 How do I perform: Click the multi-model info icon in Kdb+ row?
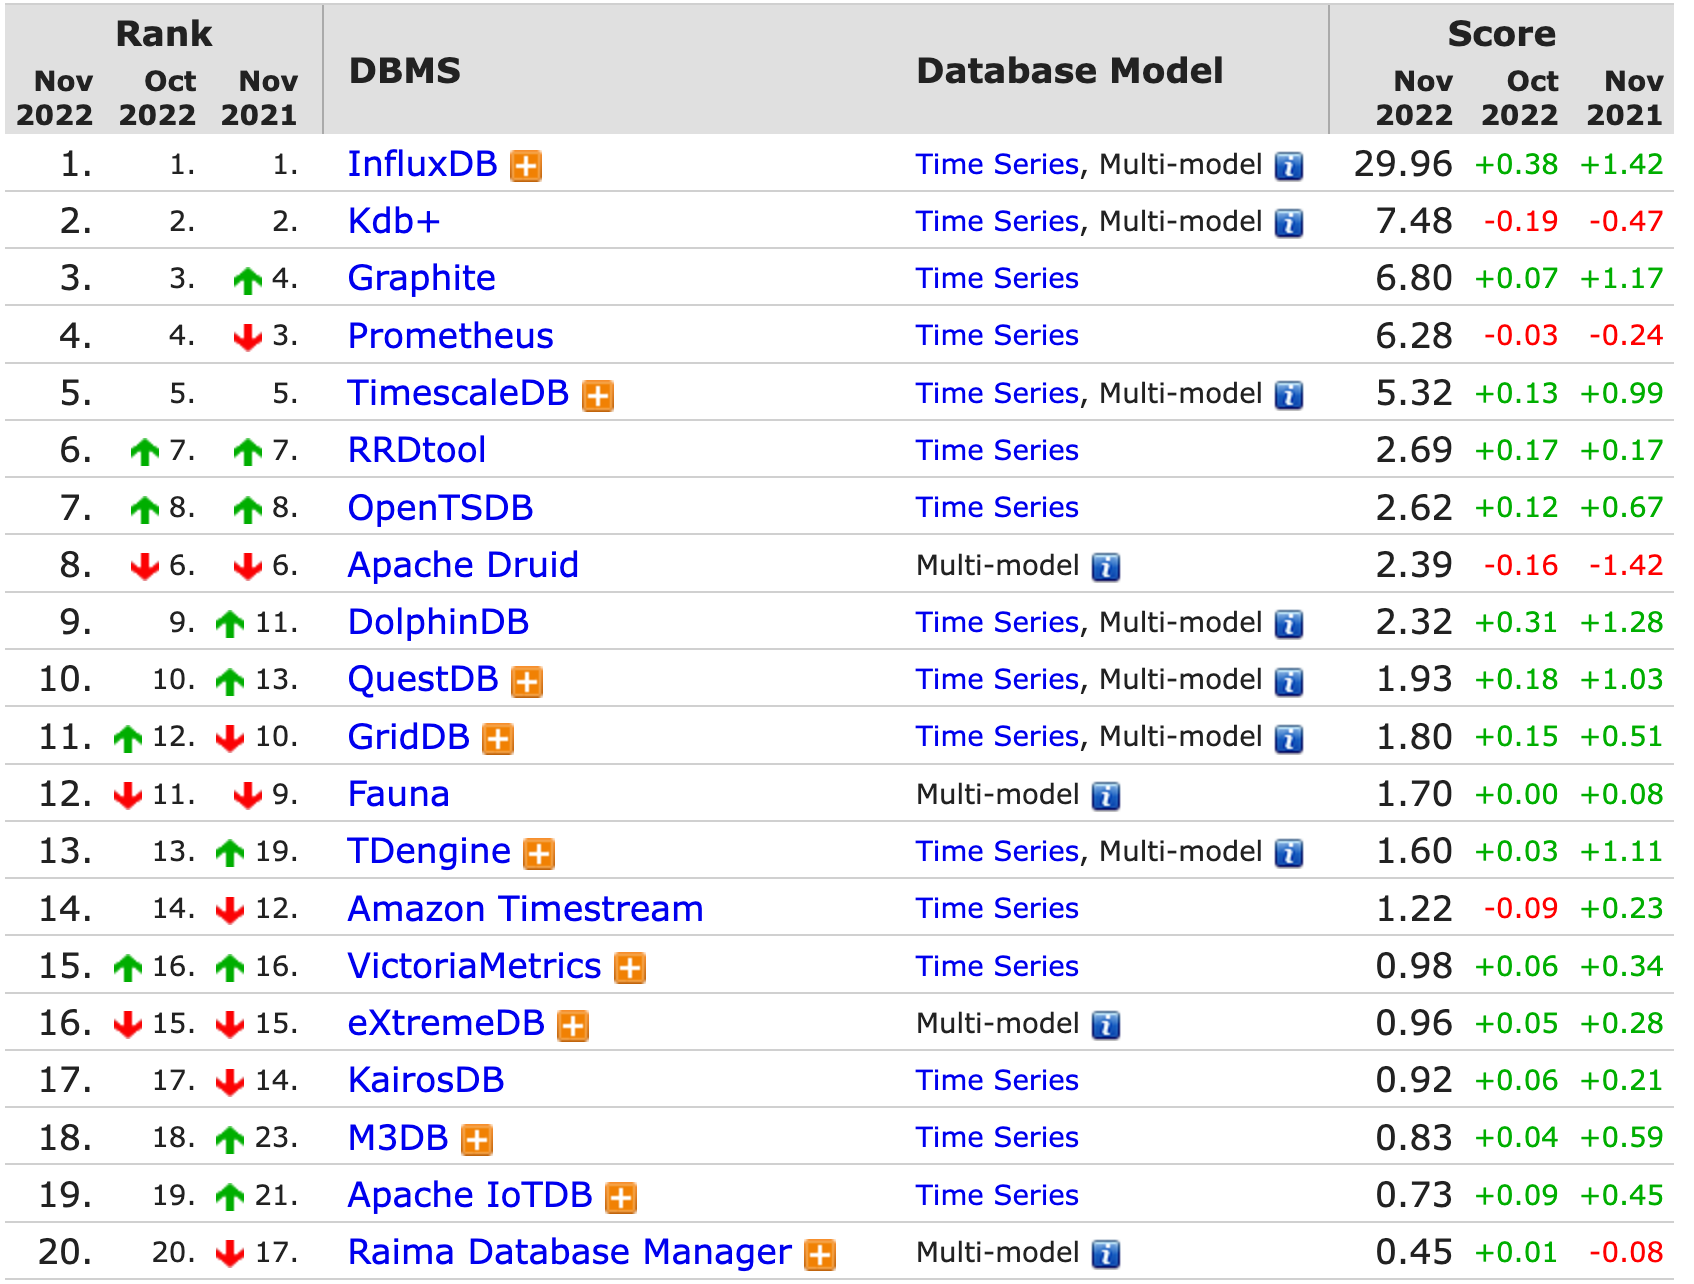[x=1289, y=223]
